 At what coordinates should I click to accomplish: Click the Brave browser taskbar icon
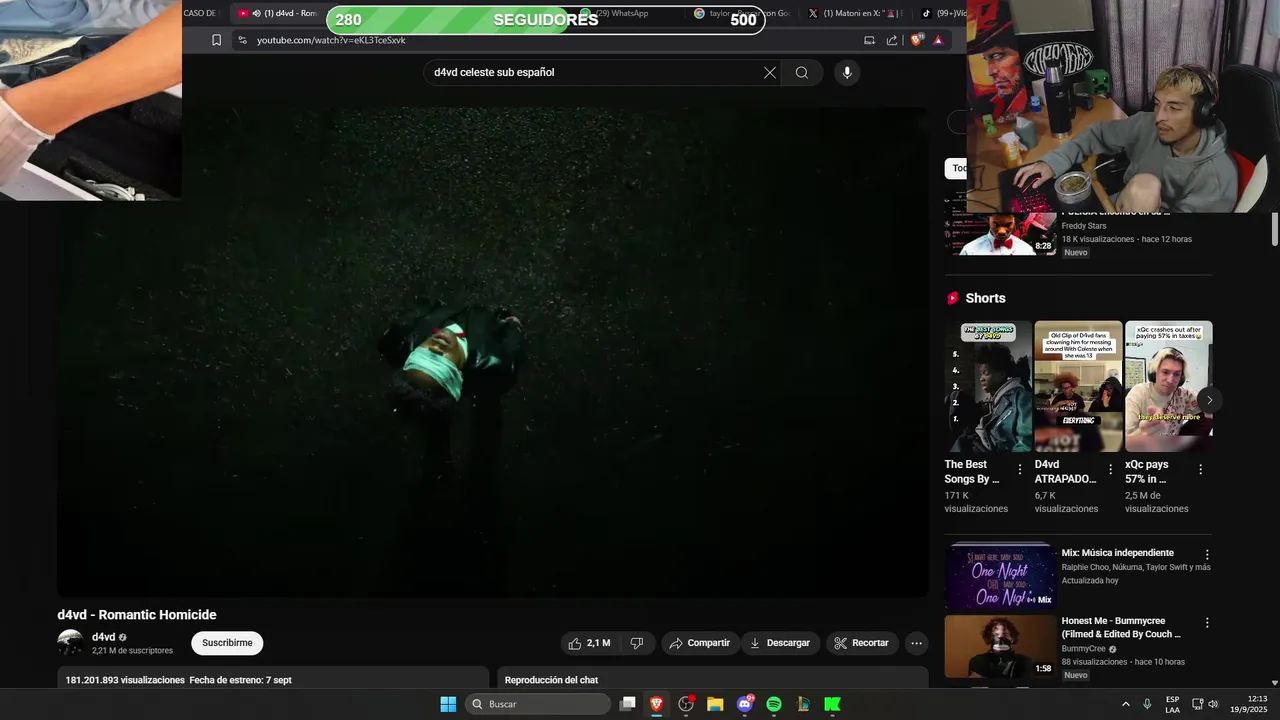[x=656, y=704]
